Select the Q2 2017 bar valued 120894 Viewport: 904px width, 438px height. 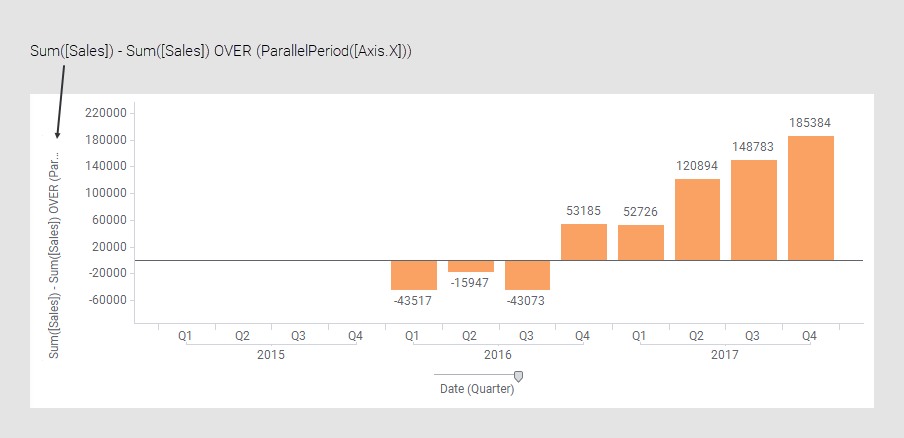[x=697, y=220]
